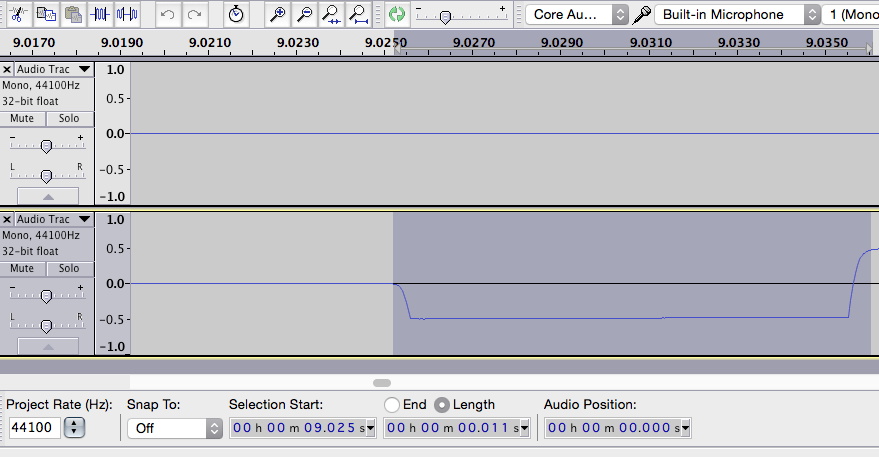879x457 pixels.
Task: Select the Length radio button
Action: pyautogui.click(x=441, y=405)
